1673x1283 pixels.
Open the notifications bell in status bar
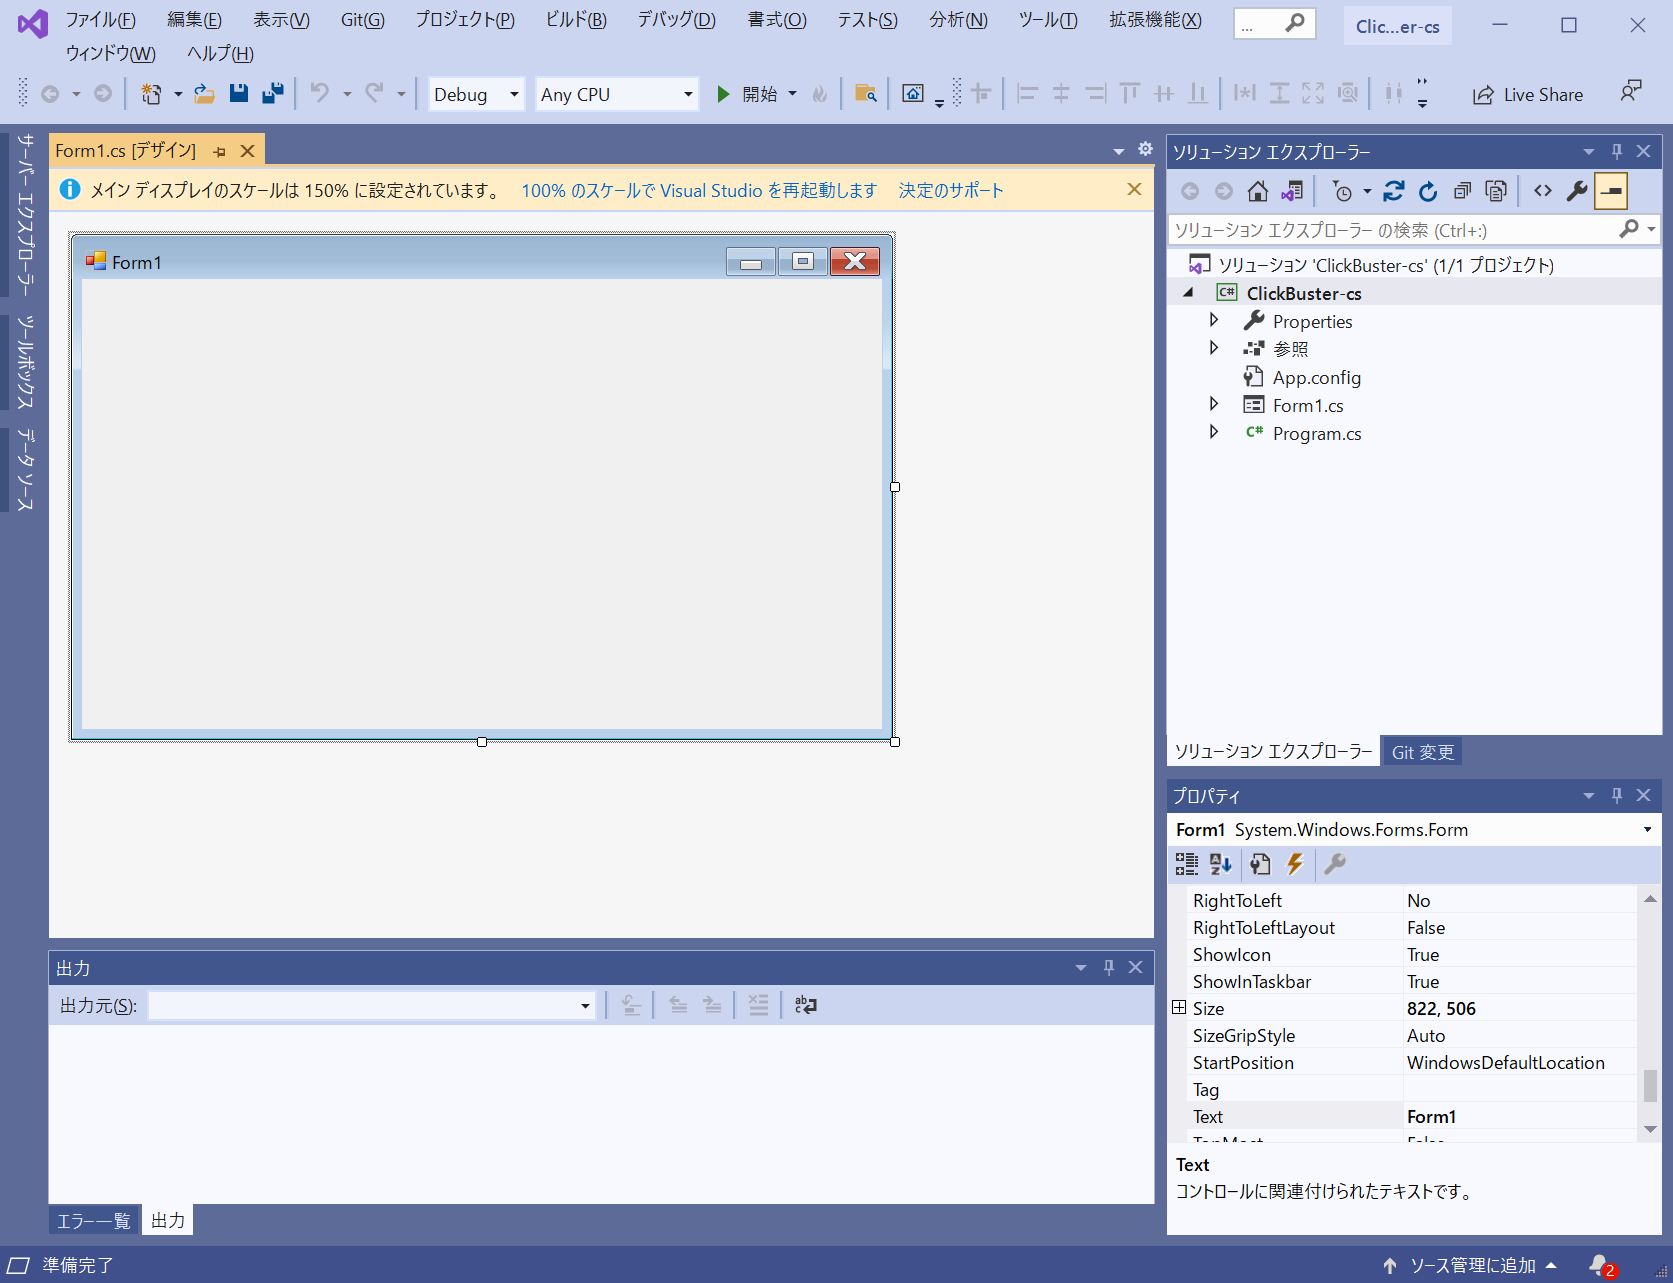pyautogui.click(x=1601, y=1265)
